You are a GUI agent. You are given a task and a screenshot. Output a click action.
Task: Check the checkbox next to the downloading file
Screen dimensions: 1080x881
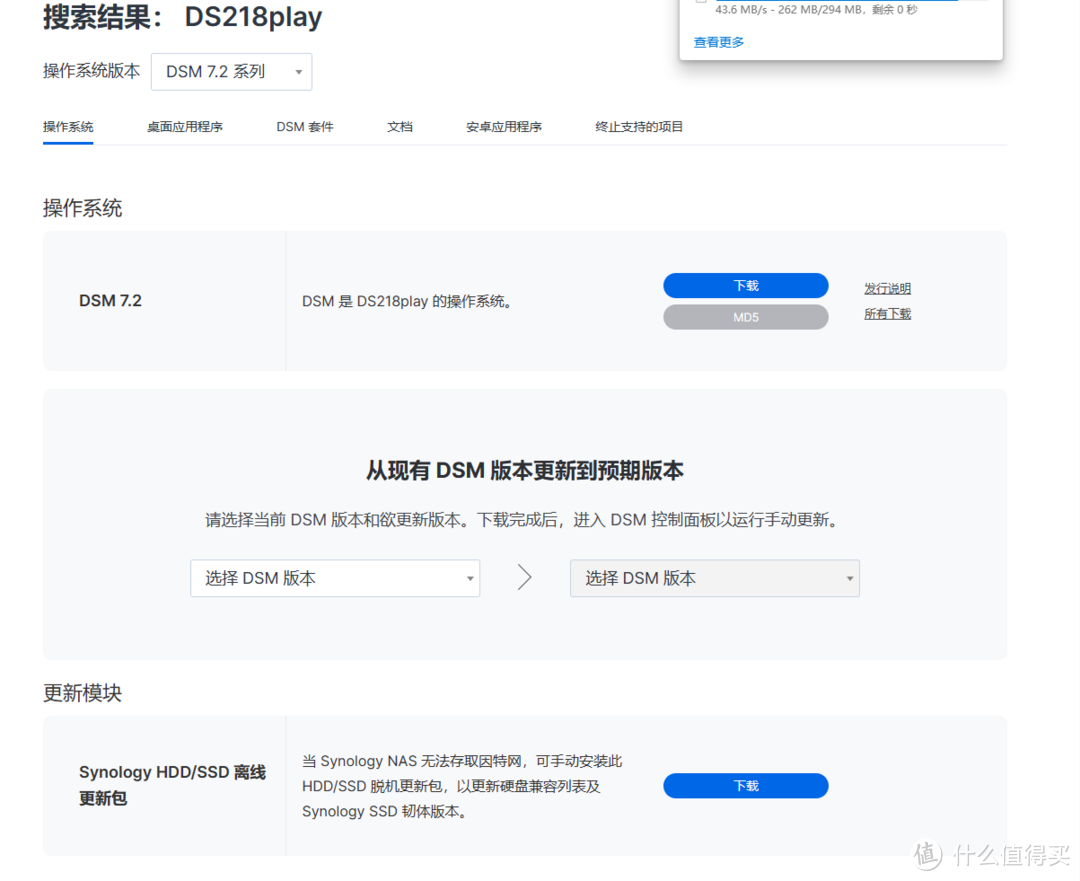pyautogui.click(x=702, y=3)
